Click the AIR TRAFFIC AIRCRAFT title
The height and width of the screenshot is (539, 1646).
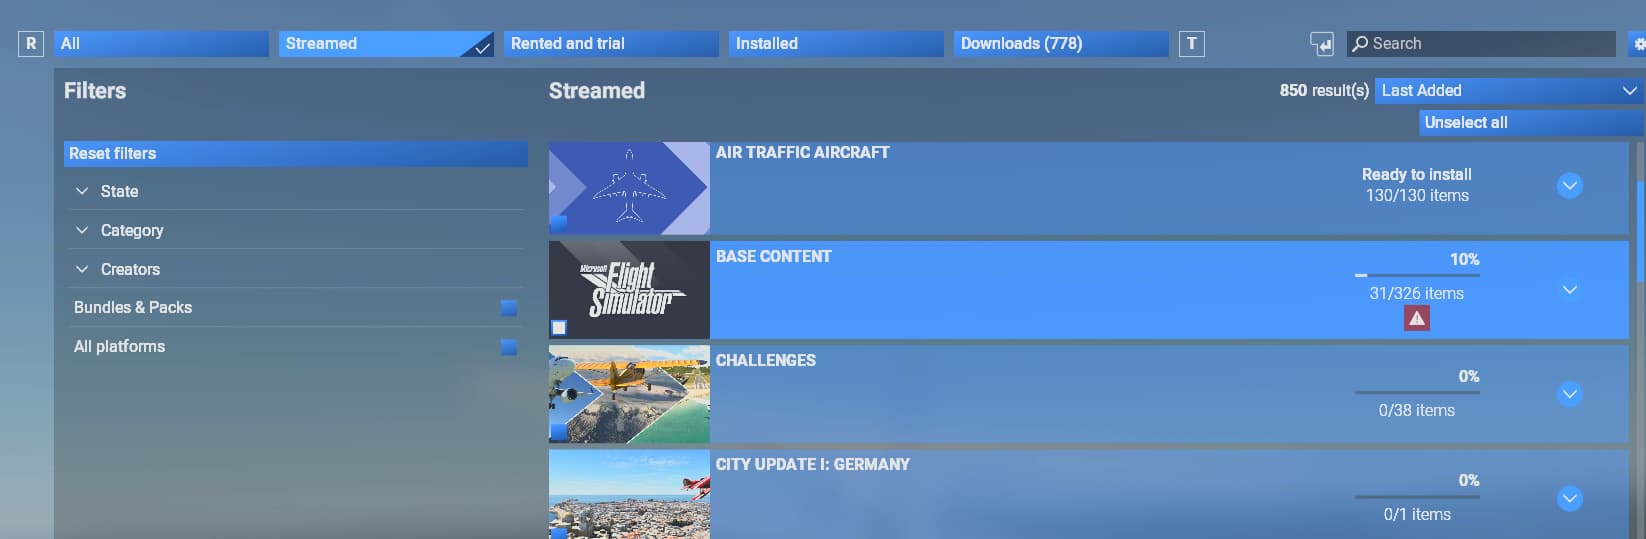(x=802, y=152)
